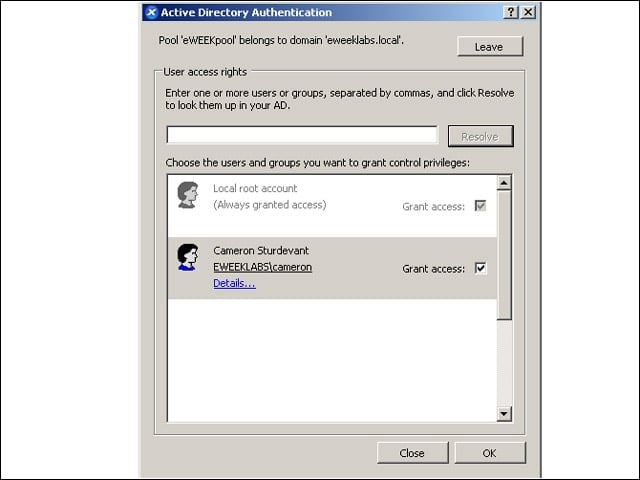Click the EWEEKLABS\cameron account link
Image resolution: width=640 pixels, height=480 pixels.
[x=262, y=267]
